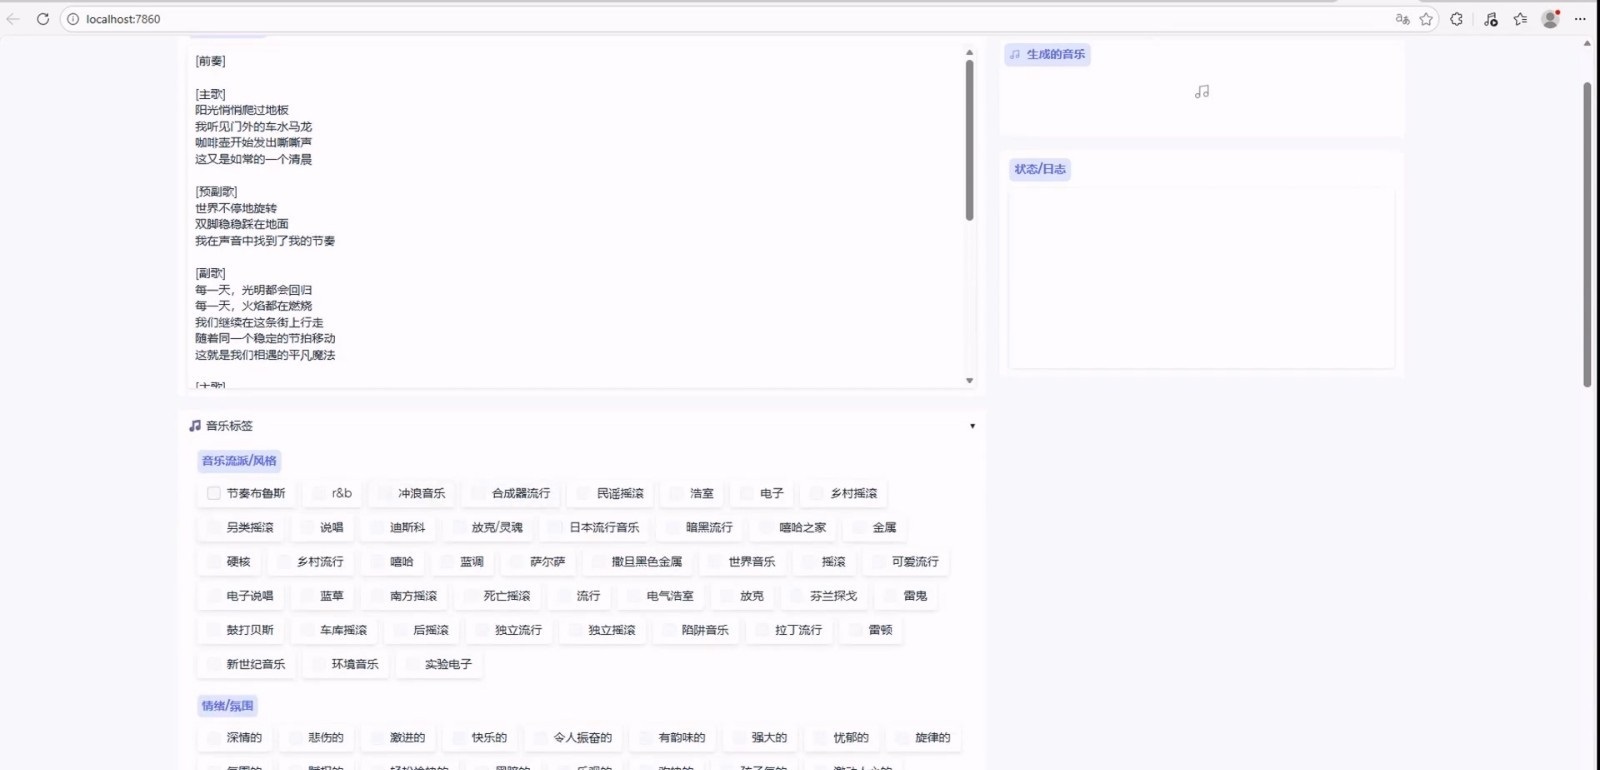The width and height of the screenshot is (1600, 770).
Task: Select the 电子 genre checkbox
Action: [x=747, y=493]
